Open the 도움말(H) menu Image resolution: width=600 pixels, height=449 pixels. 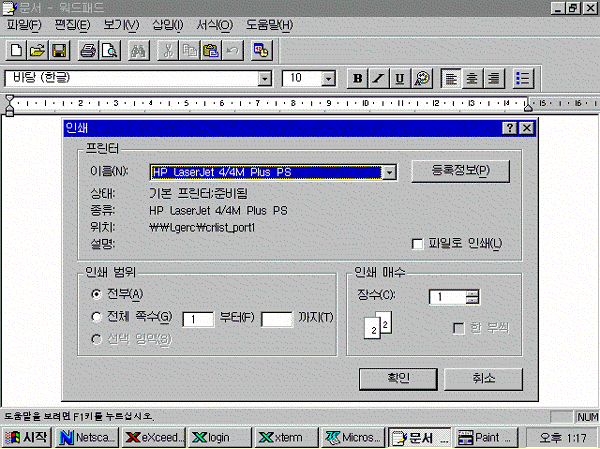pyautogui.click(x=269, y=25)
